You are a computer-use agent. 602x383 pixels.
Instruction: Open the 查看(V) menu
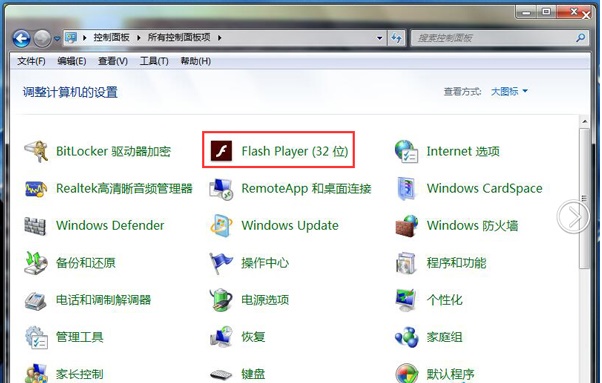tap(113, 61)
